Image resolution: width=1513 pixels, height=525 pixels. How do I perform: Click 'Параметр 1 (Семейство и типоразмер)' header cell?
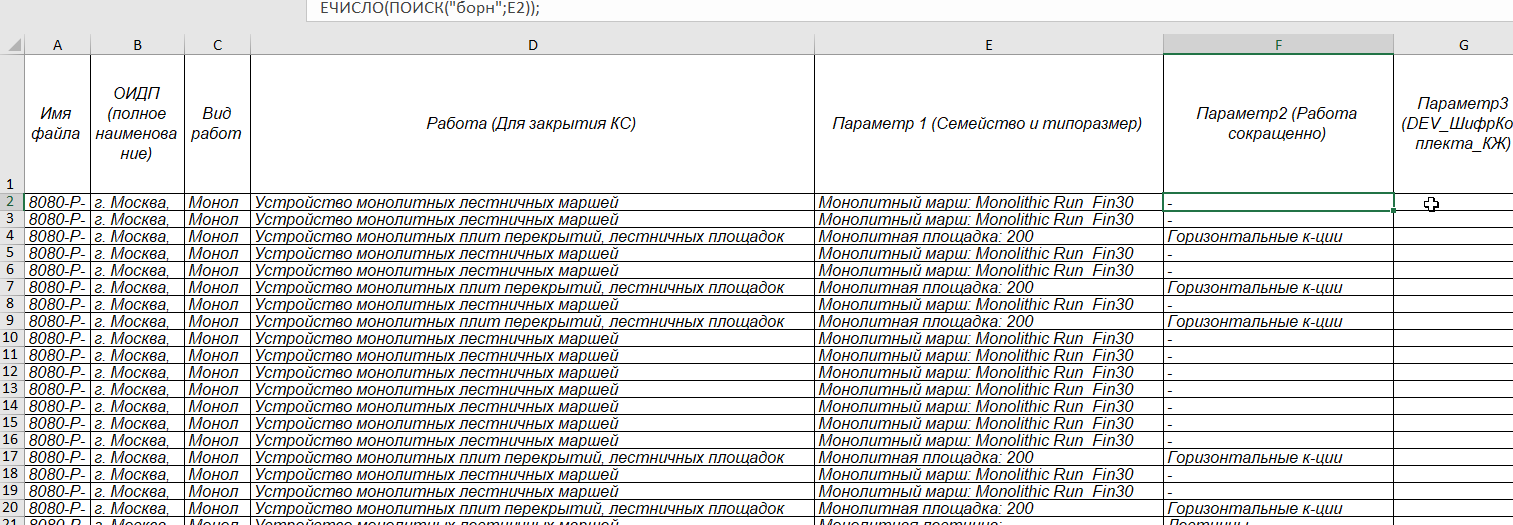pos(989,124)
